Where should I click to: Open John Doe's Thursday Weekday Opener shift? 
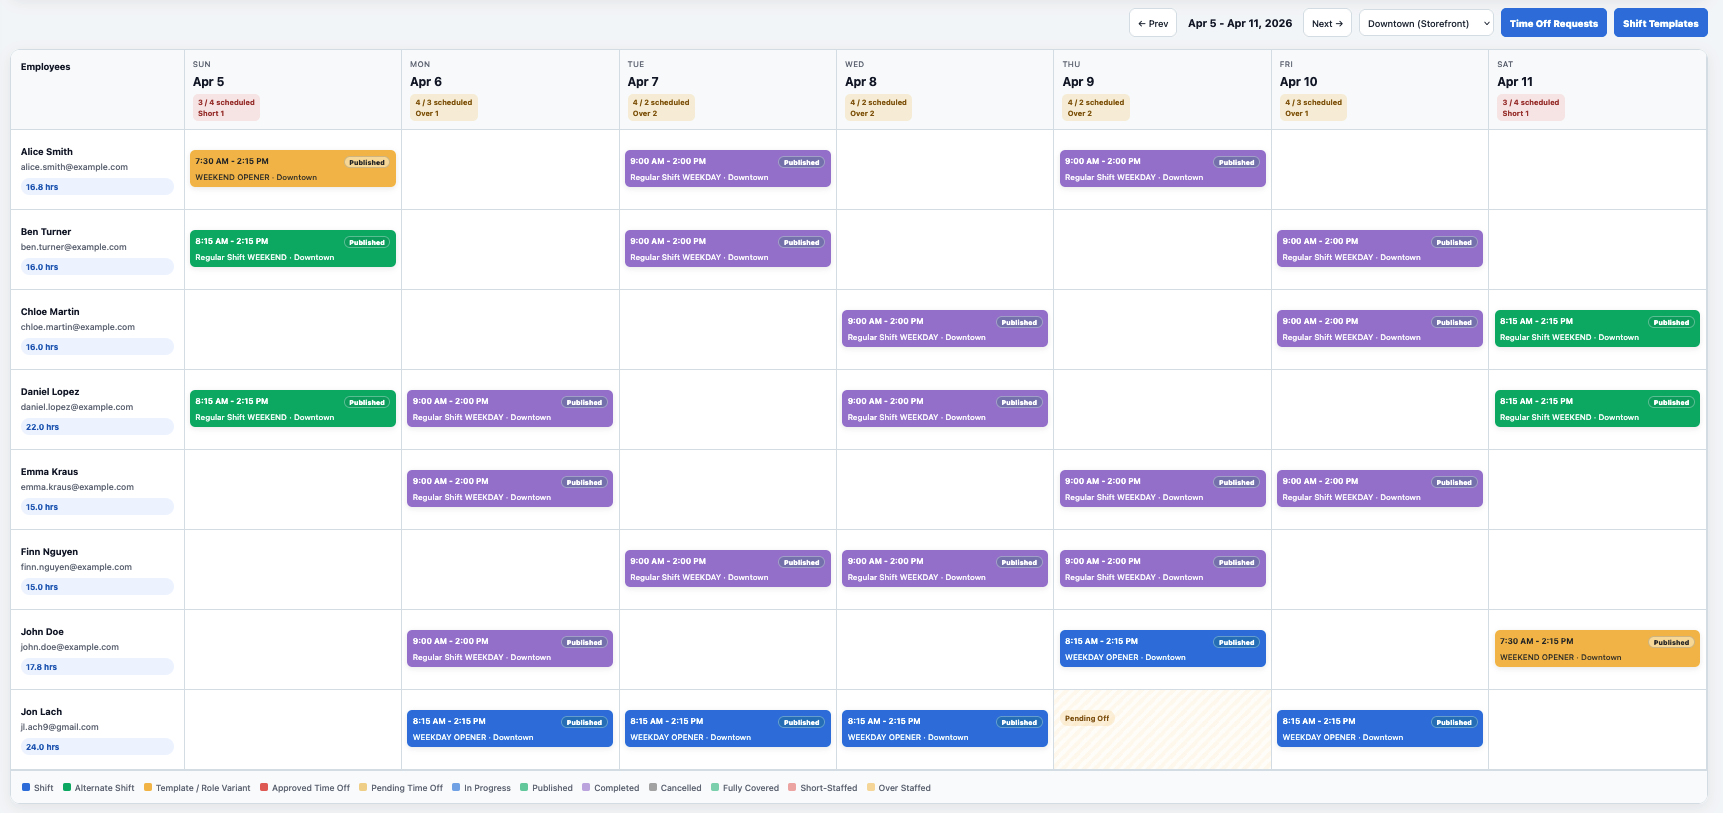[x=1162, y=648]
